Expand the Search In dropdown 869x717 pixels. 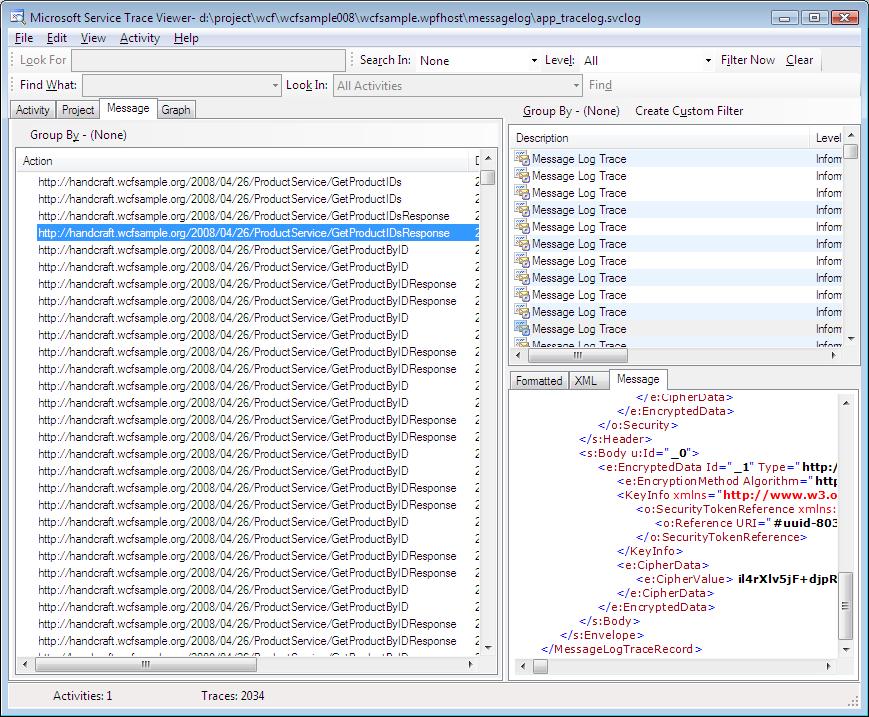click(534, 60)
